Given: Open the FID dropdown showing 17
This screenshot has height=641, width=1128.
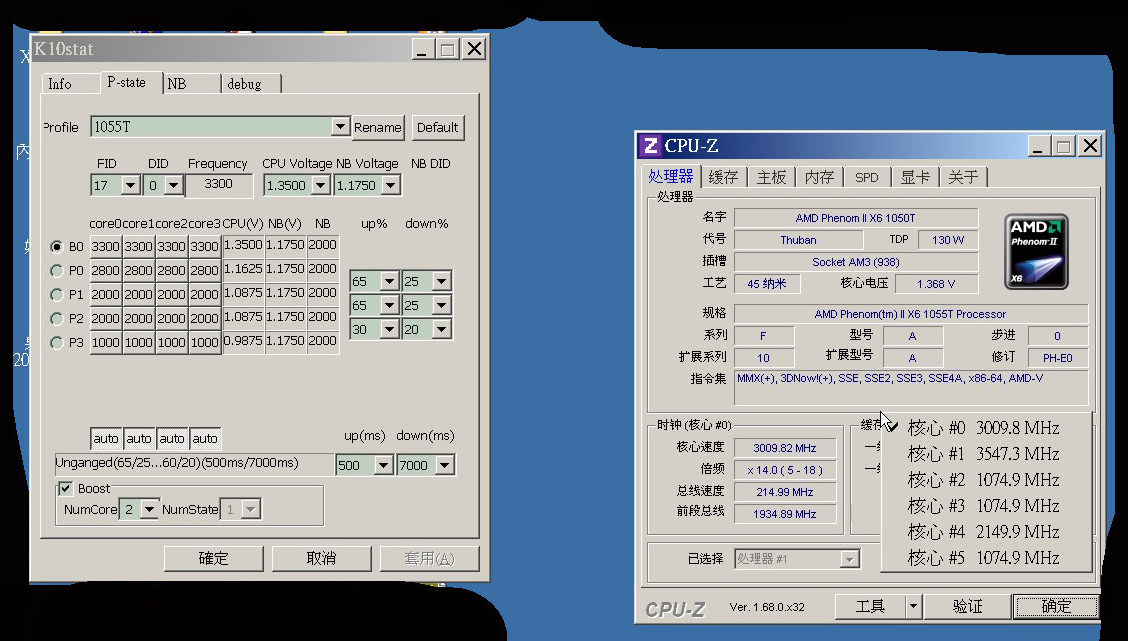Looking at the screenshot, I should pos(130,186).
